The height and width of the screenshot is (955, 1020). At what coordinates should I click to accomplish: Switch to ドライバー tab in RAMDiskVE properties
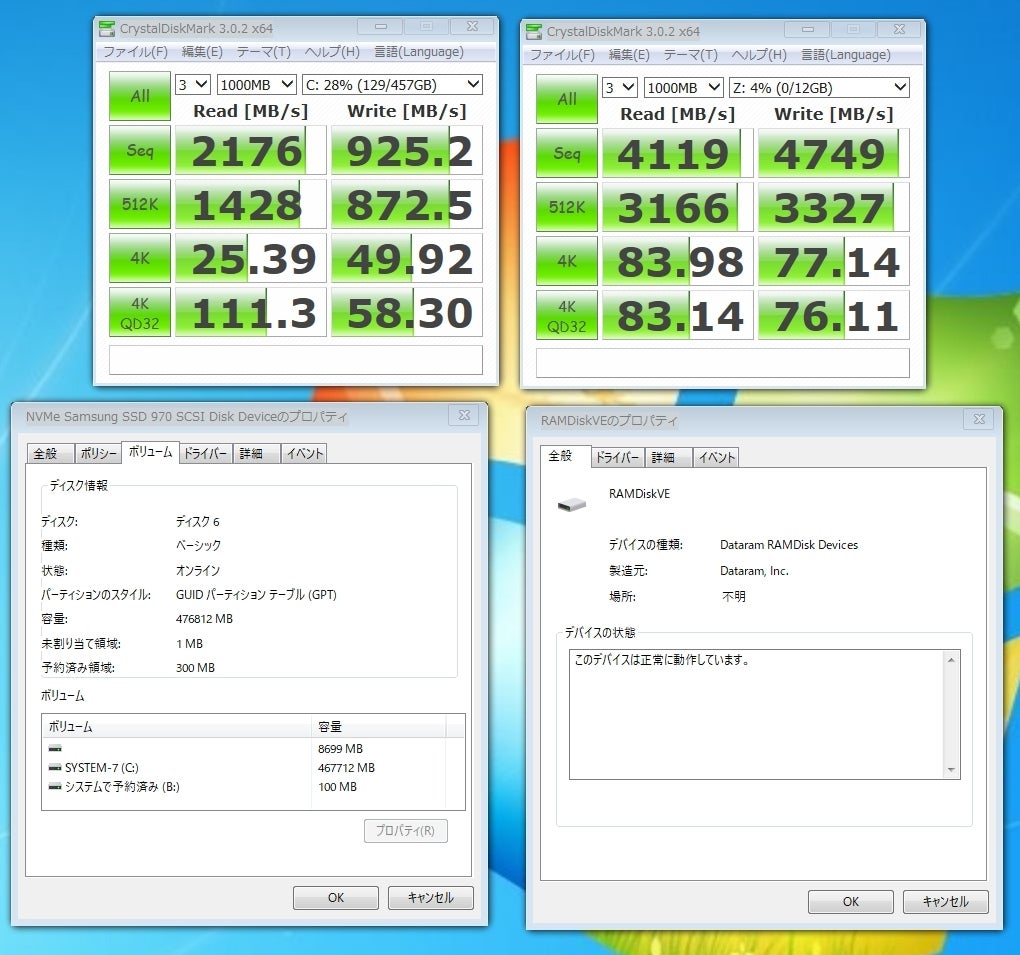618,457
